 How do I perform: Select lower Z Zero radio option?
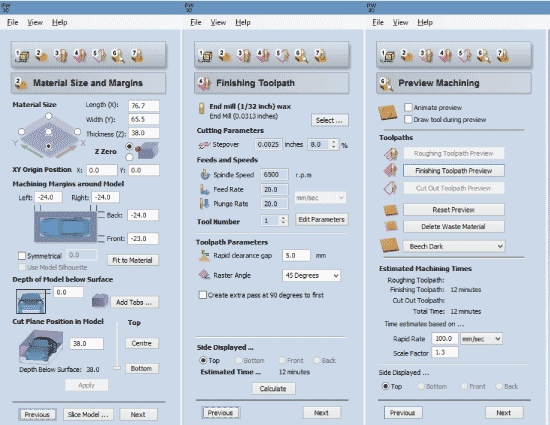129,157
